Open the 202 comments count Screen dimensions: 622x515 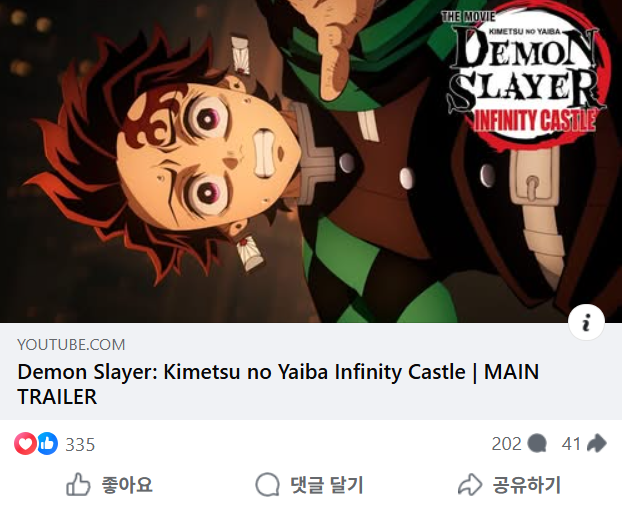pos(506,444)
